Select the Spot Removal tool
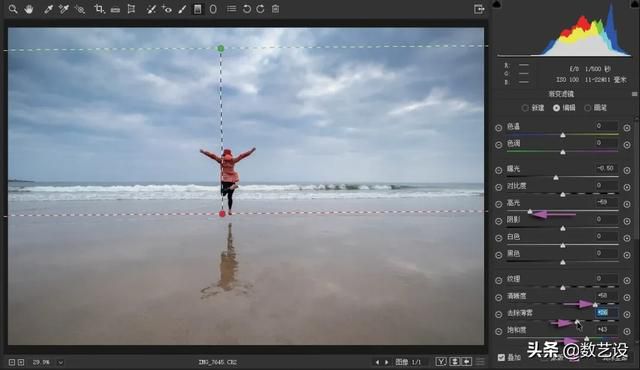 pyautogui.click(x=151, y=9)
